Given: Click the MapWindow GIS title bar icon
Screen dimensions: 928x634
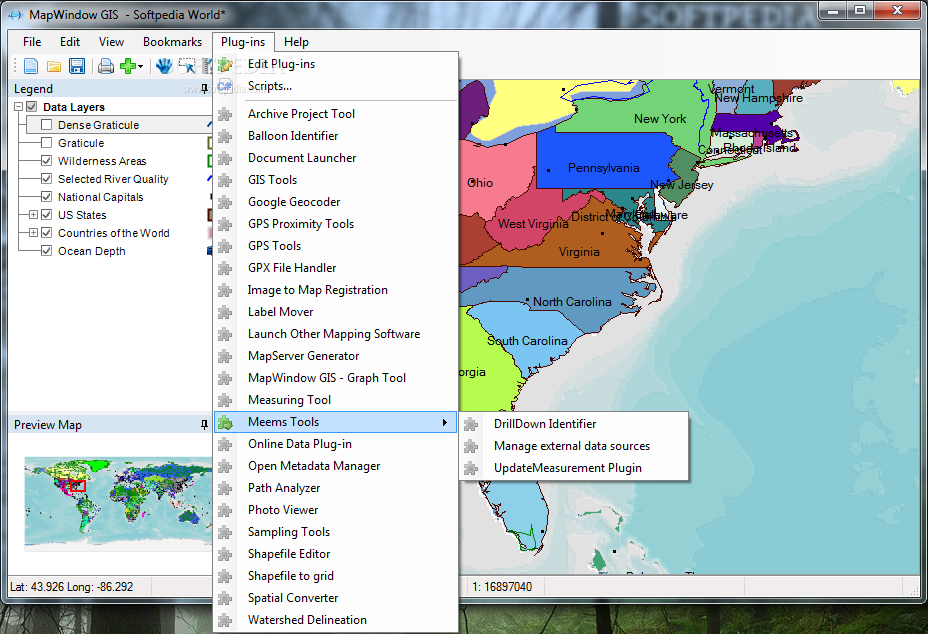Looking at the screenshot, I should pyautogui.click(x=16, y=15).
